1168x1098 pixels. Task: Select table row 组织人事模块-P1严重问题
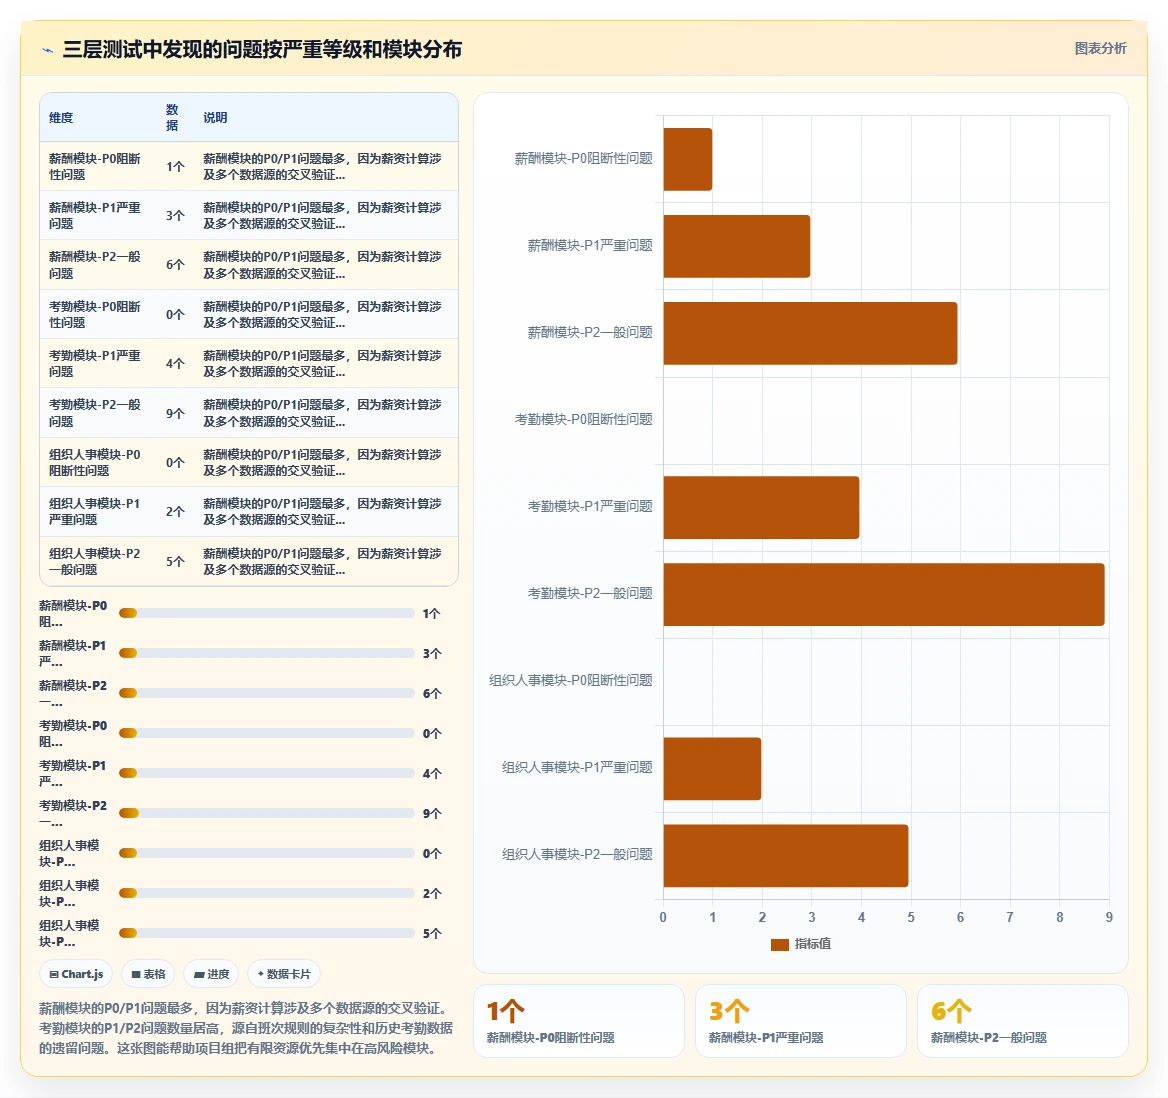tap(249, 512)
